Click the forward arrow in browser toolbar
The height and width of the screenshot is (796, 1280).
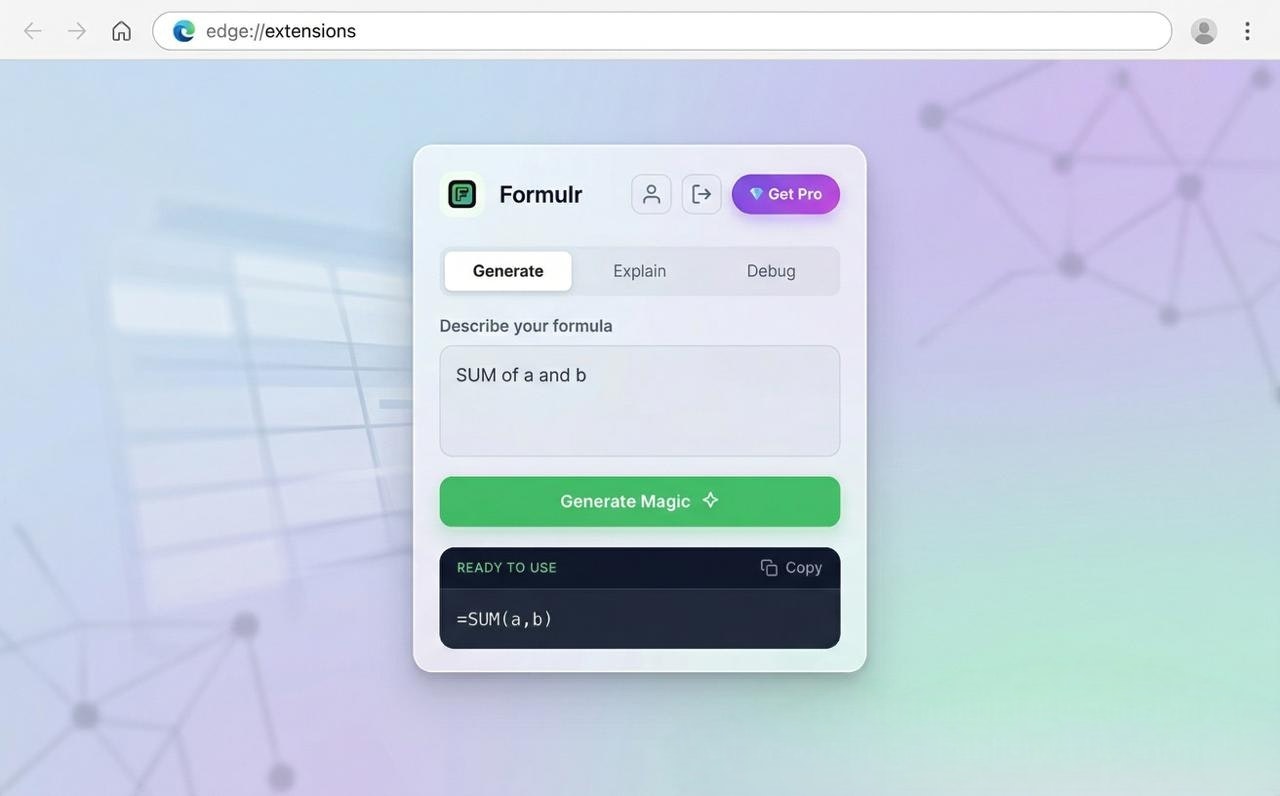coord(76,30)
